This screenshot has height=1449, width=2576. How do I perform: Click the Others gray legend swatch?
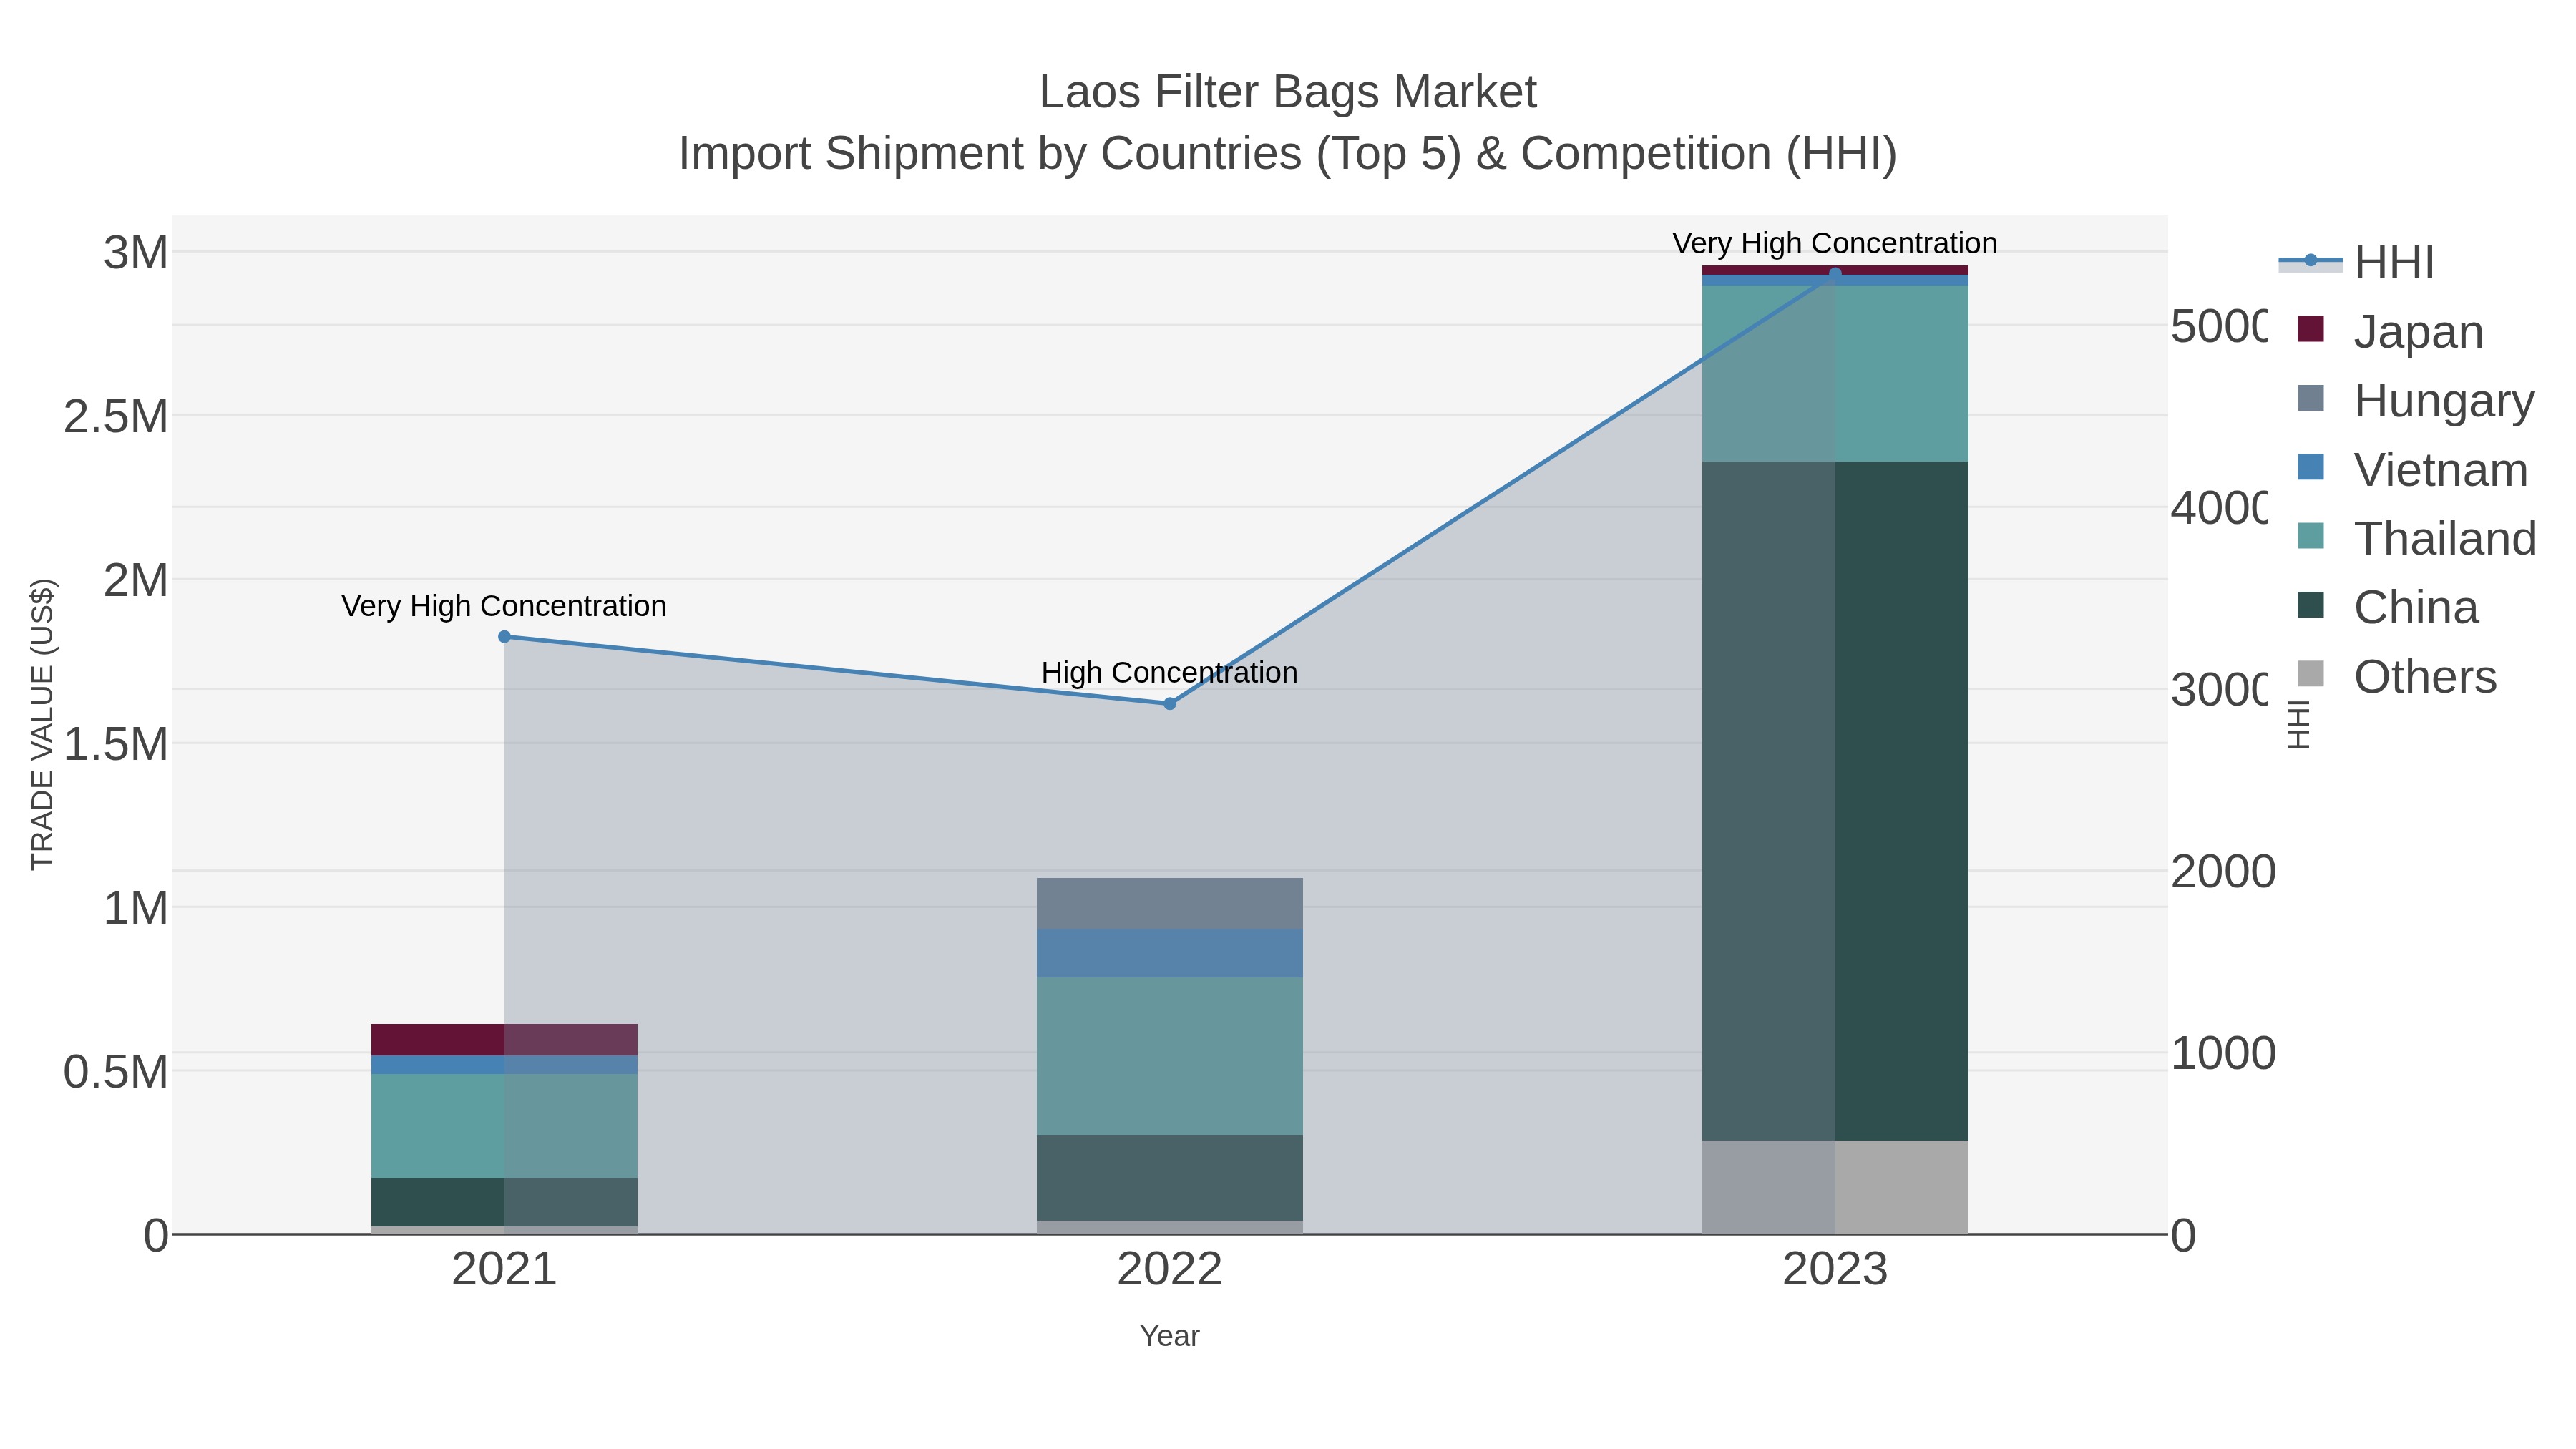click(x=2311, y=674)
